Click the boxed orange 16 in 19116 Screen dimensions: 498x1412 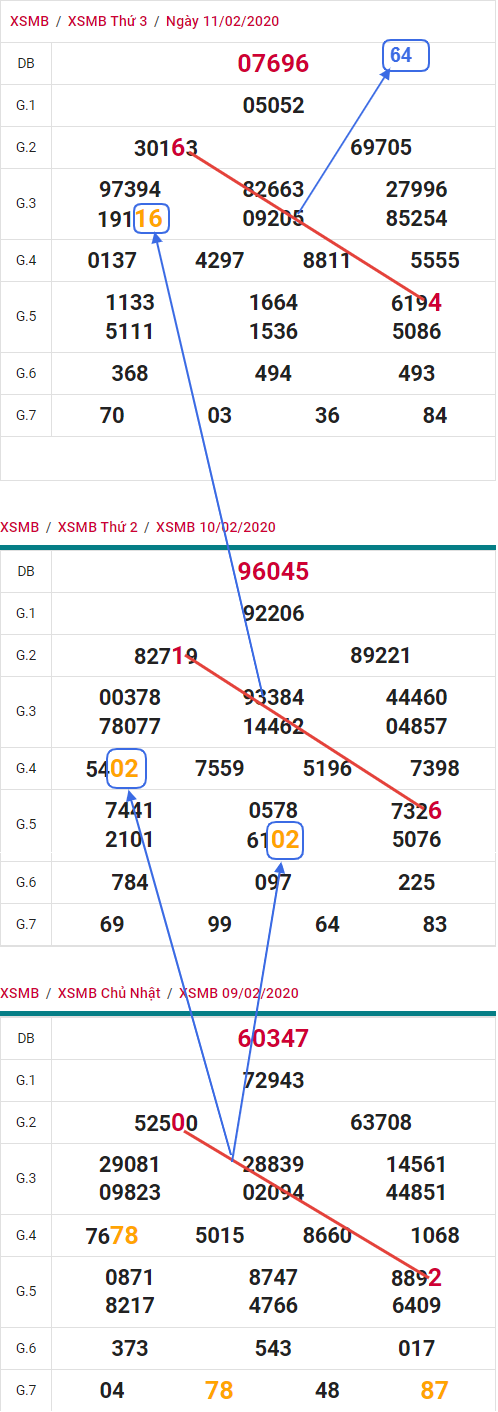pyautogui.click(x=151, y=218)
